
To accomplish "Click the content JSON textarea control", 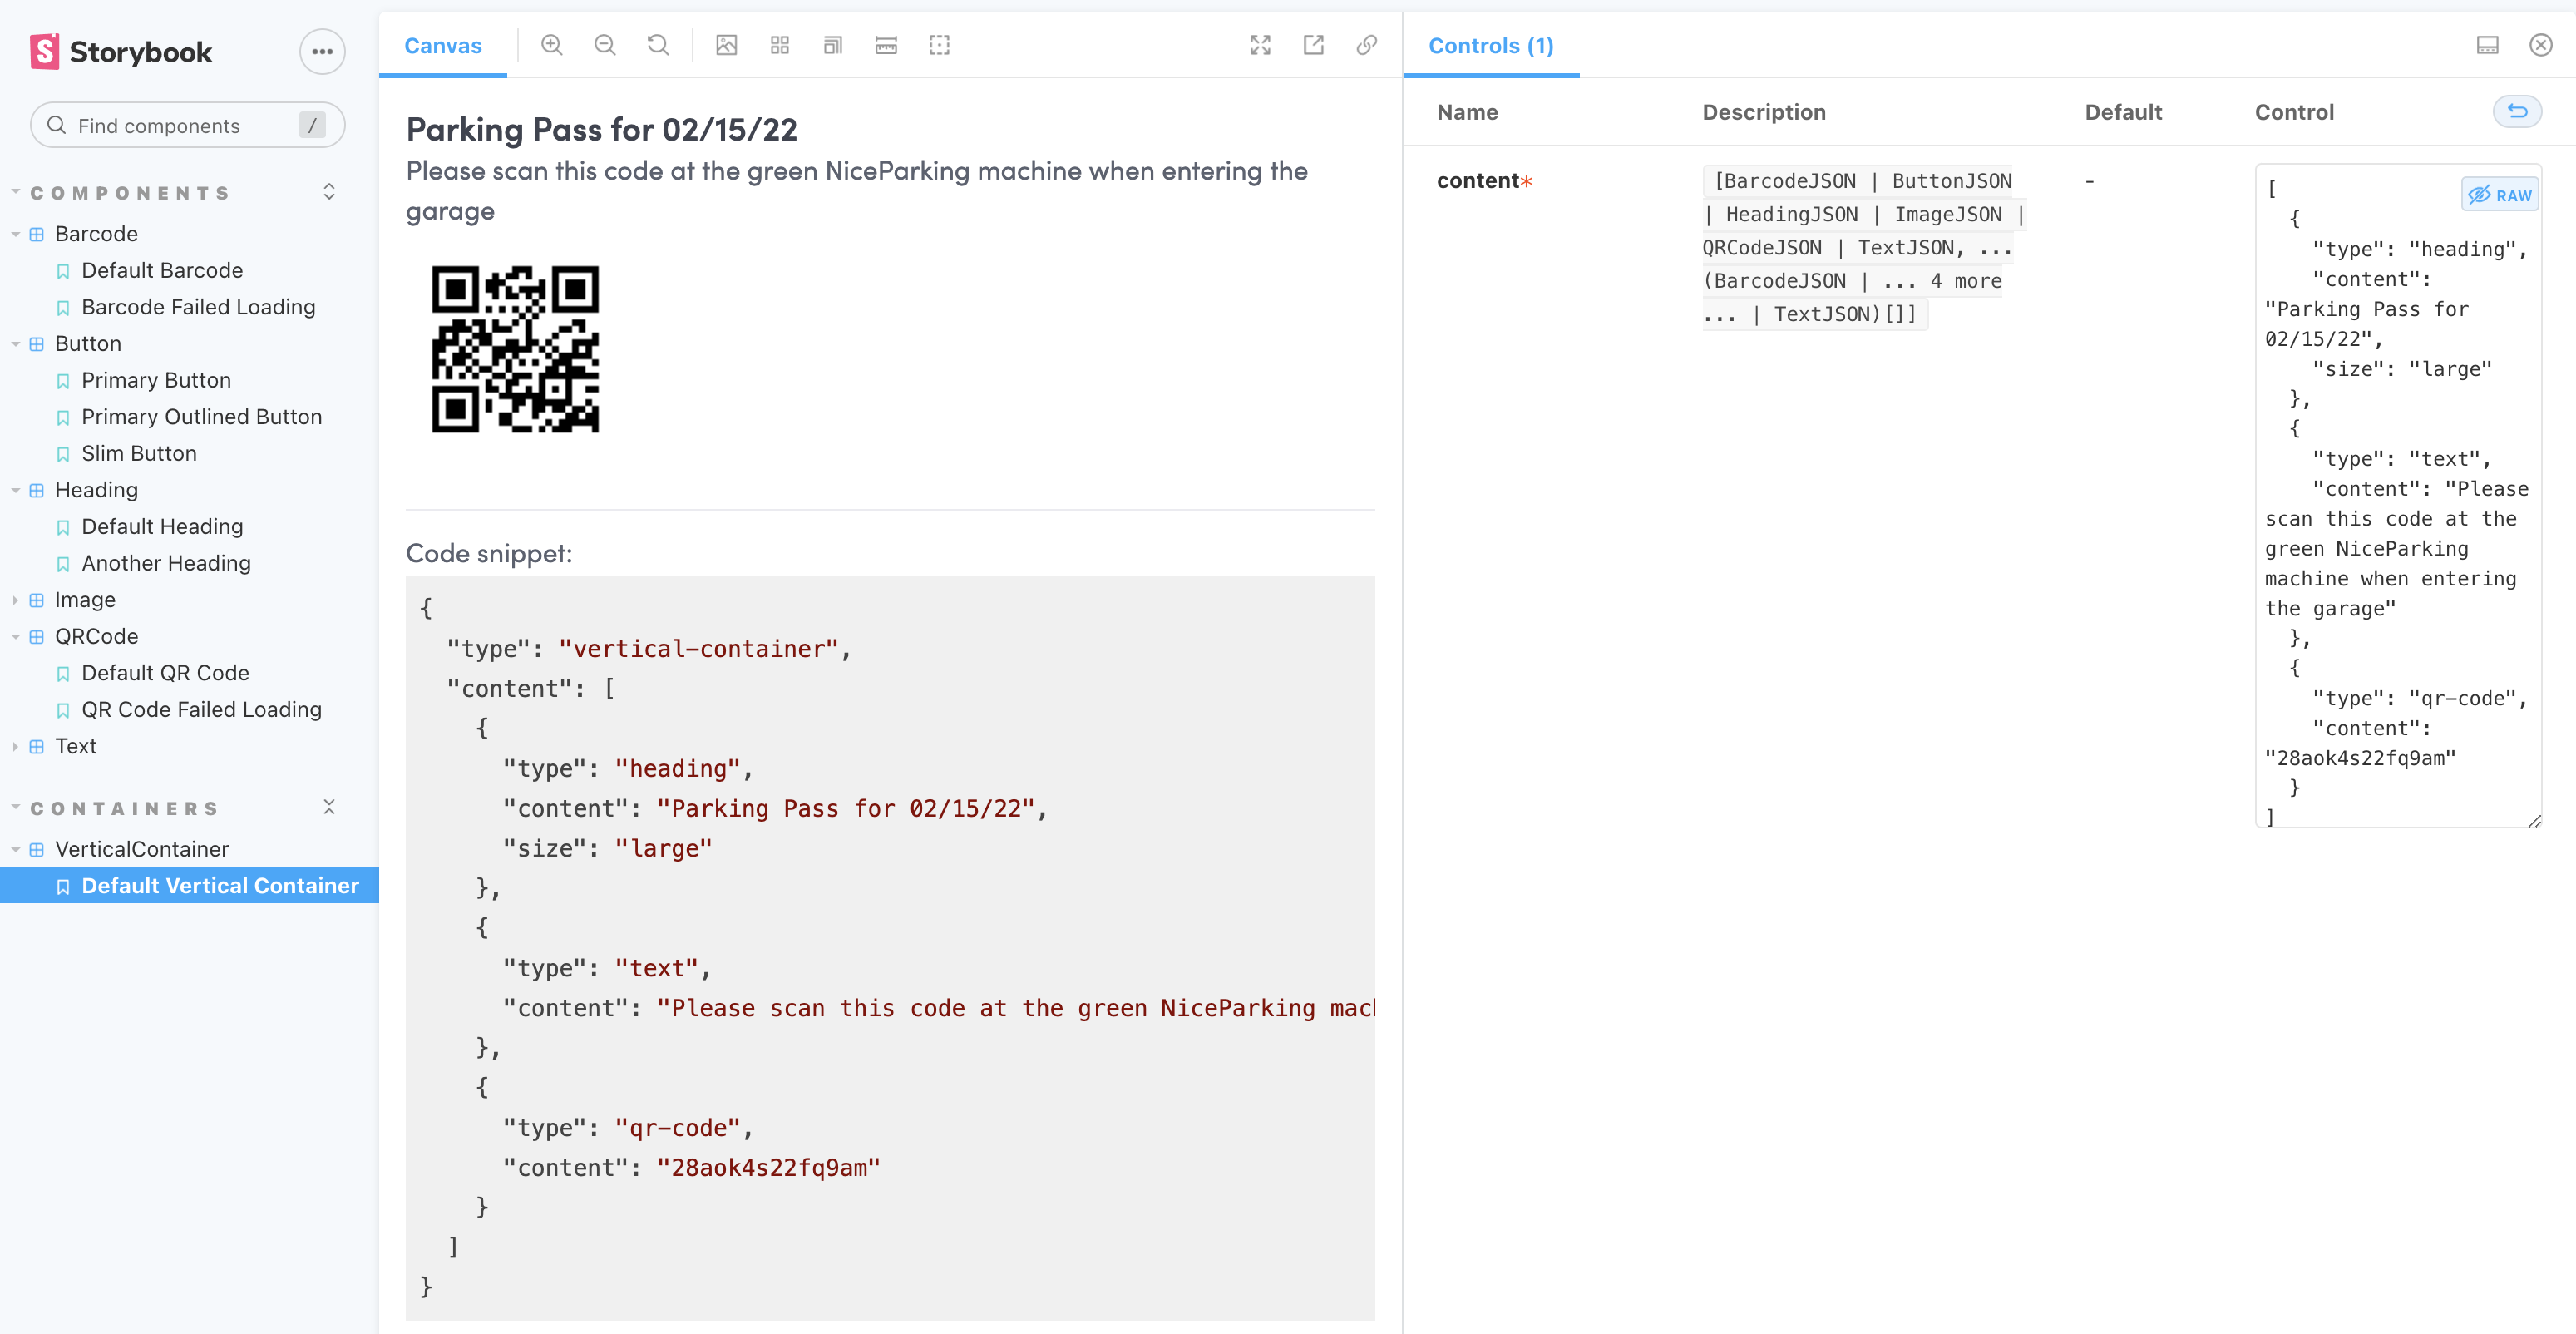I will click(x=2398, y=495).
